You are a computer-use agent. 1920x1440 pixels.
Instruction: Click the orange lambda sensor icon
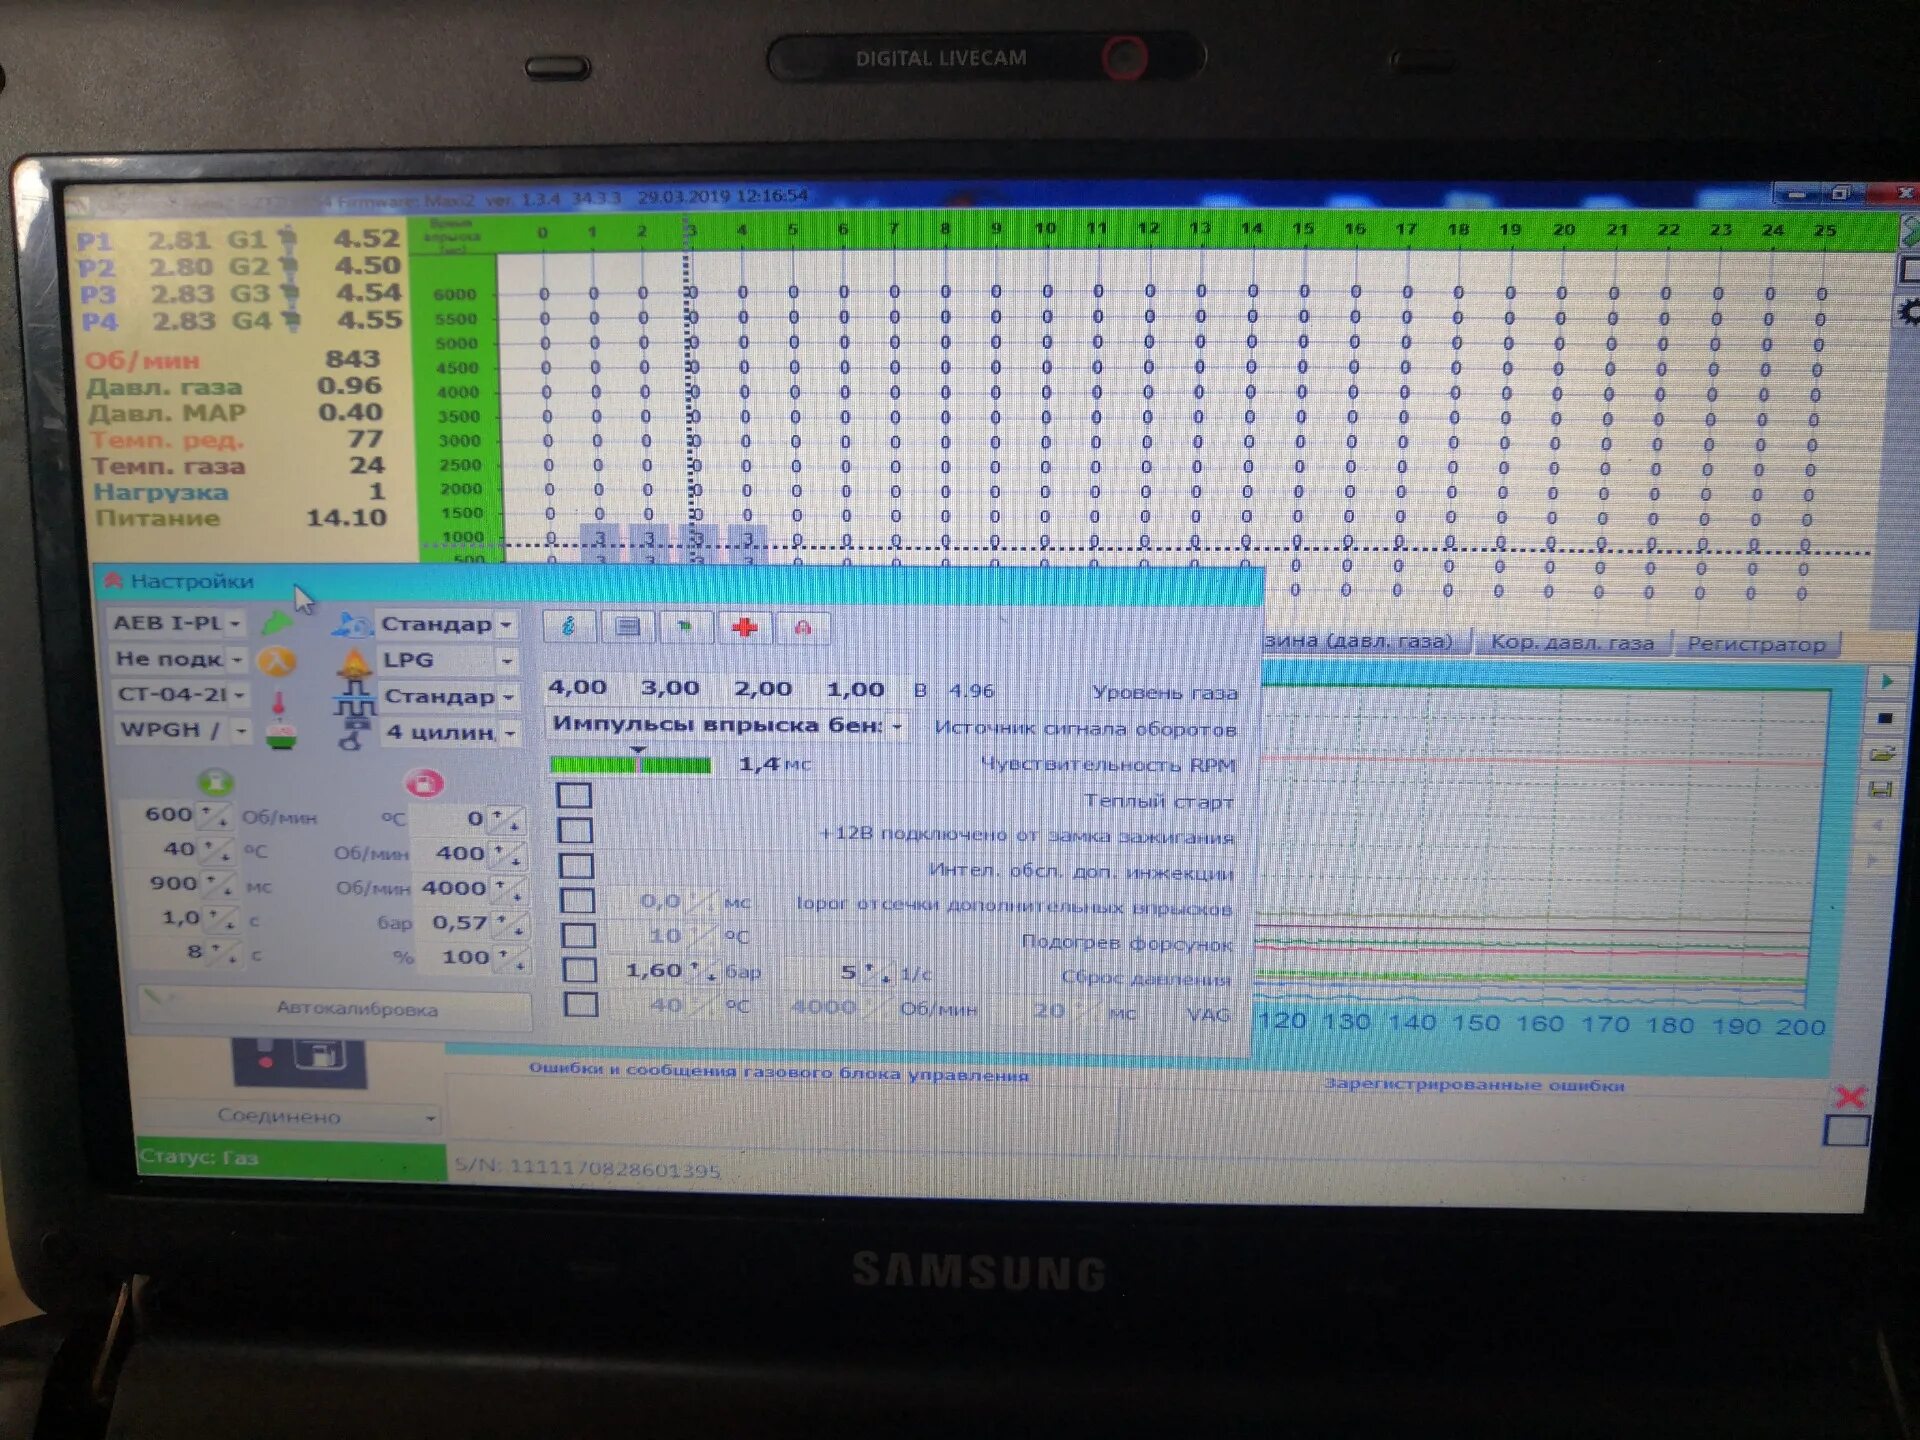pos(277,660)
